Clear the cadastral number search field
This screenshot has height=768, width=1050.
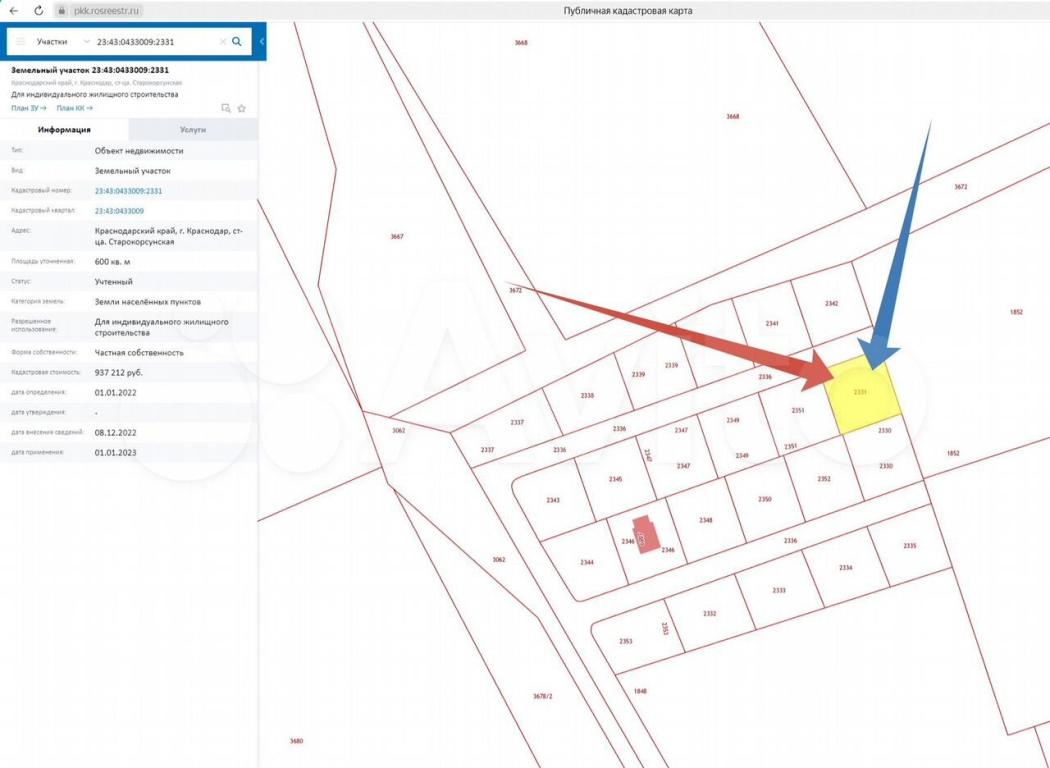click(222, 42)
